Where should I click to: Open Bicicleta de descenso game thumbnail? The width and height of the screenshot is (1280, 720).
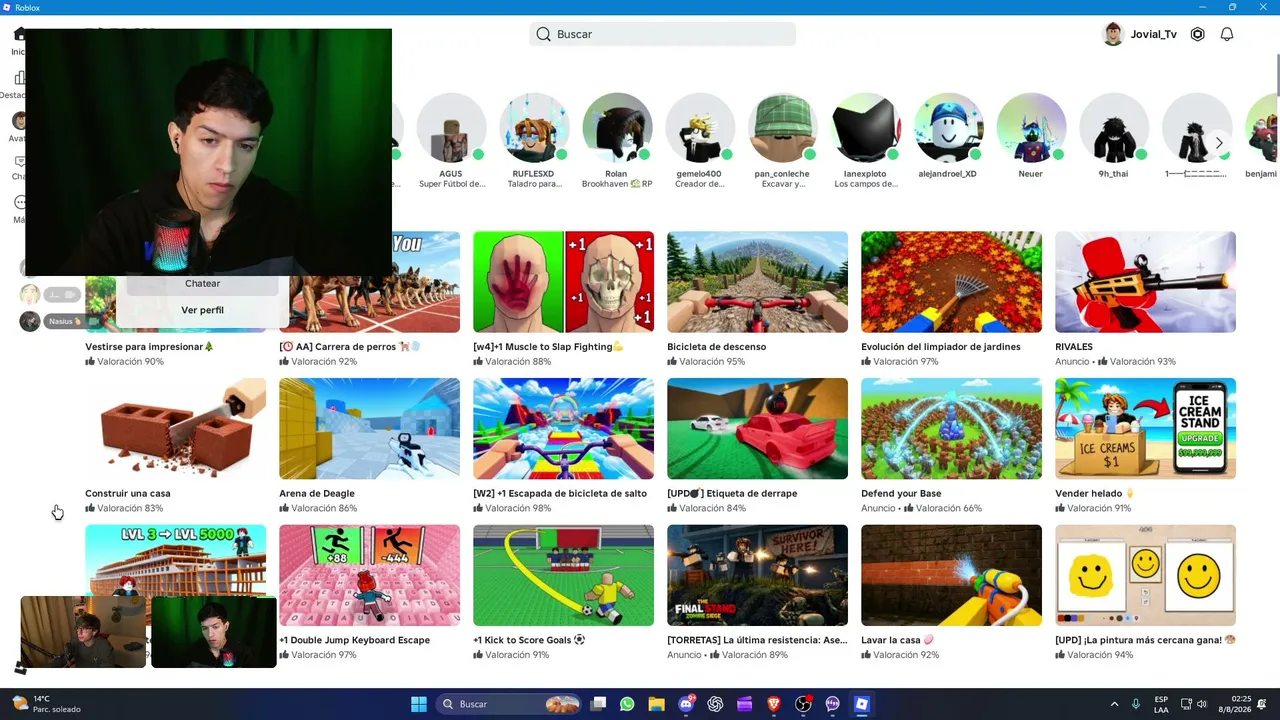[x=758, y=282]
